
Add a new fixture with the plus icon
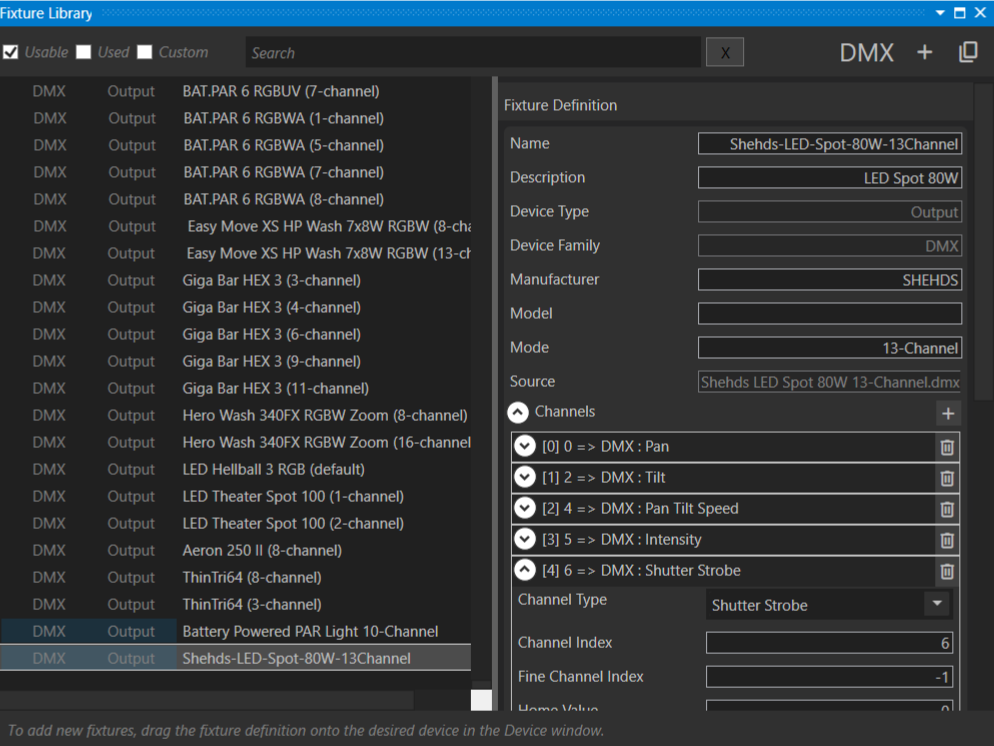924,53
